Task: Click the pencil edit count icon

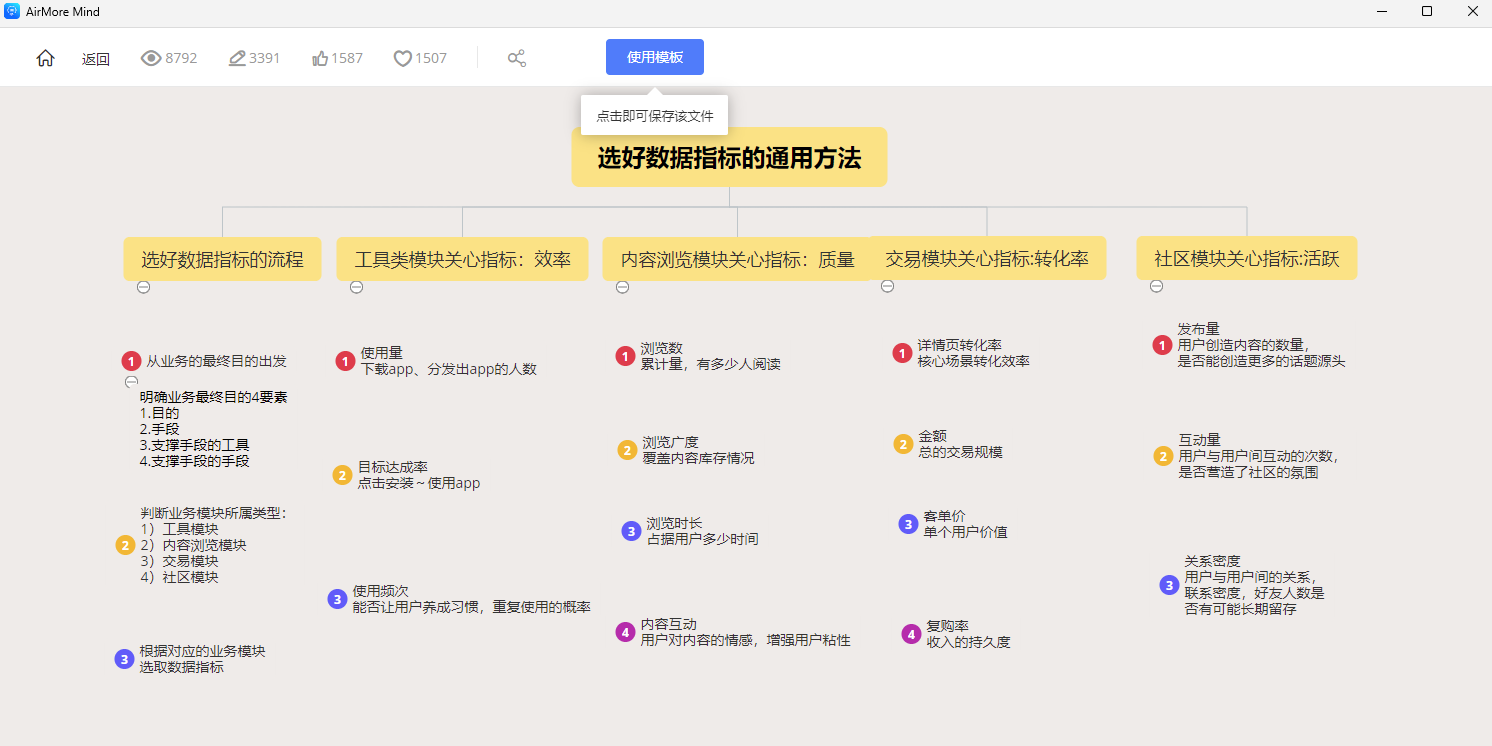Action: [x=237, y=58]
